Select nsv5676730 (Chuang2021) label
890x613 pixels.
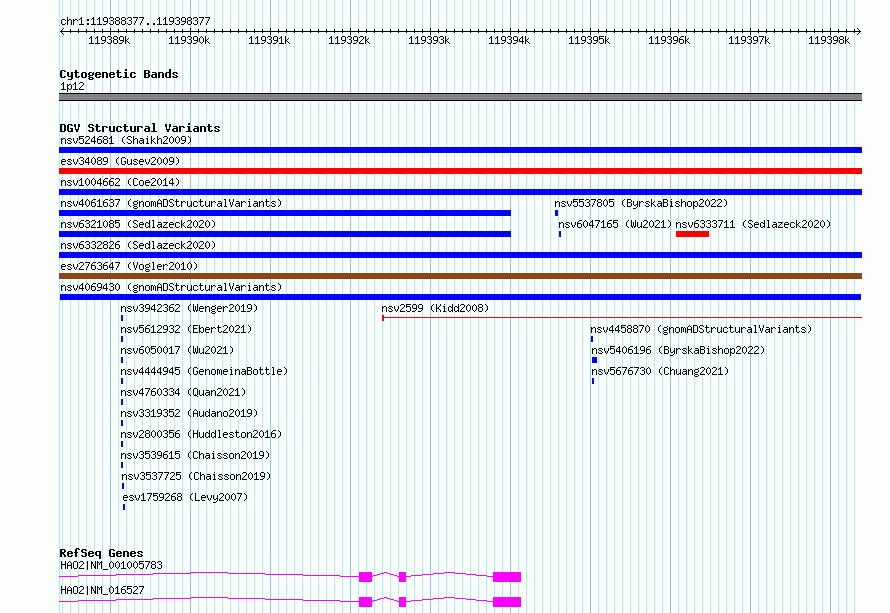(660, 371)
